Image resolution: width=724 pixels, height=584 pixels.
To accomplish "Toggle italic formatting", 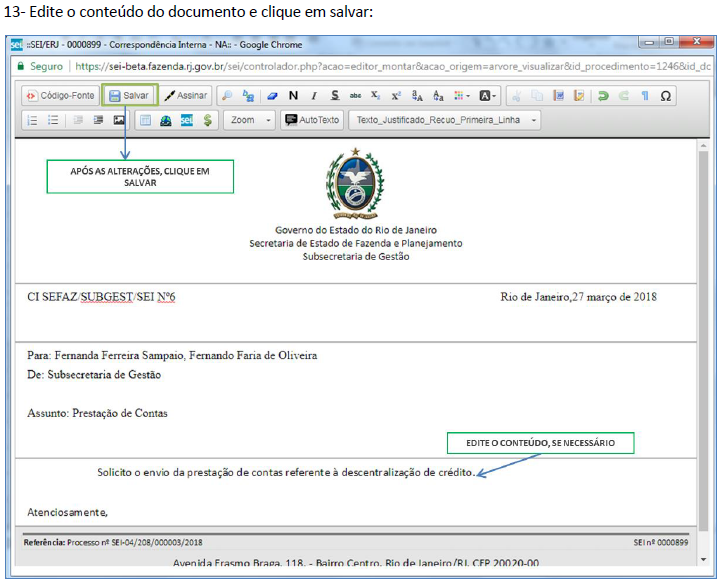I will (314, 96).
